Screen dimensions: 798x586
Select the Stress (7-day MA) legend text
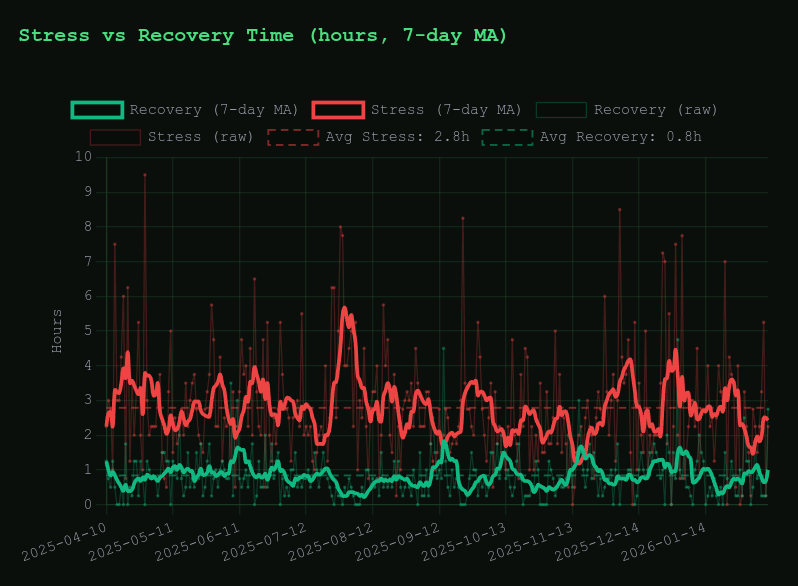[446, 110]
